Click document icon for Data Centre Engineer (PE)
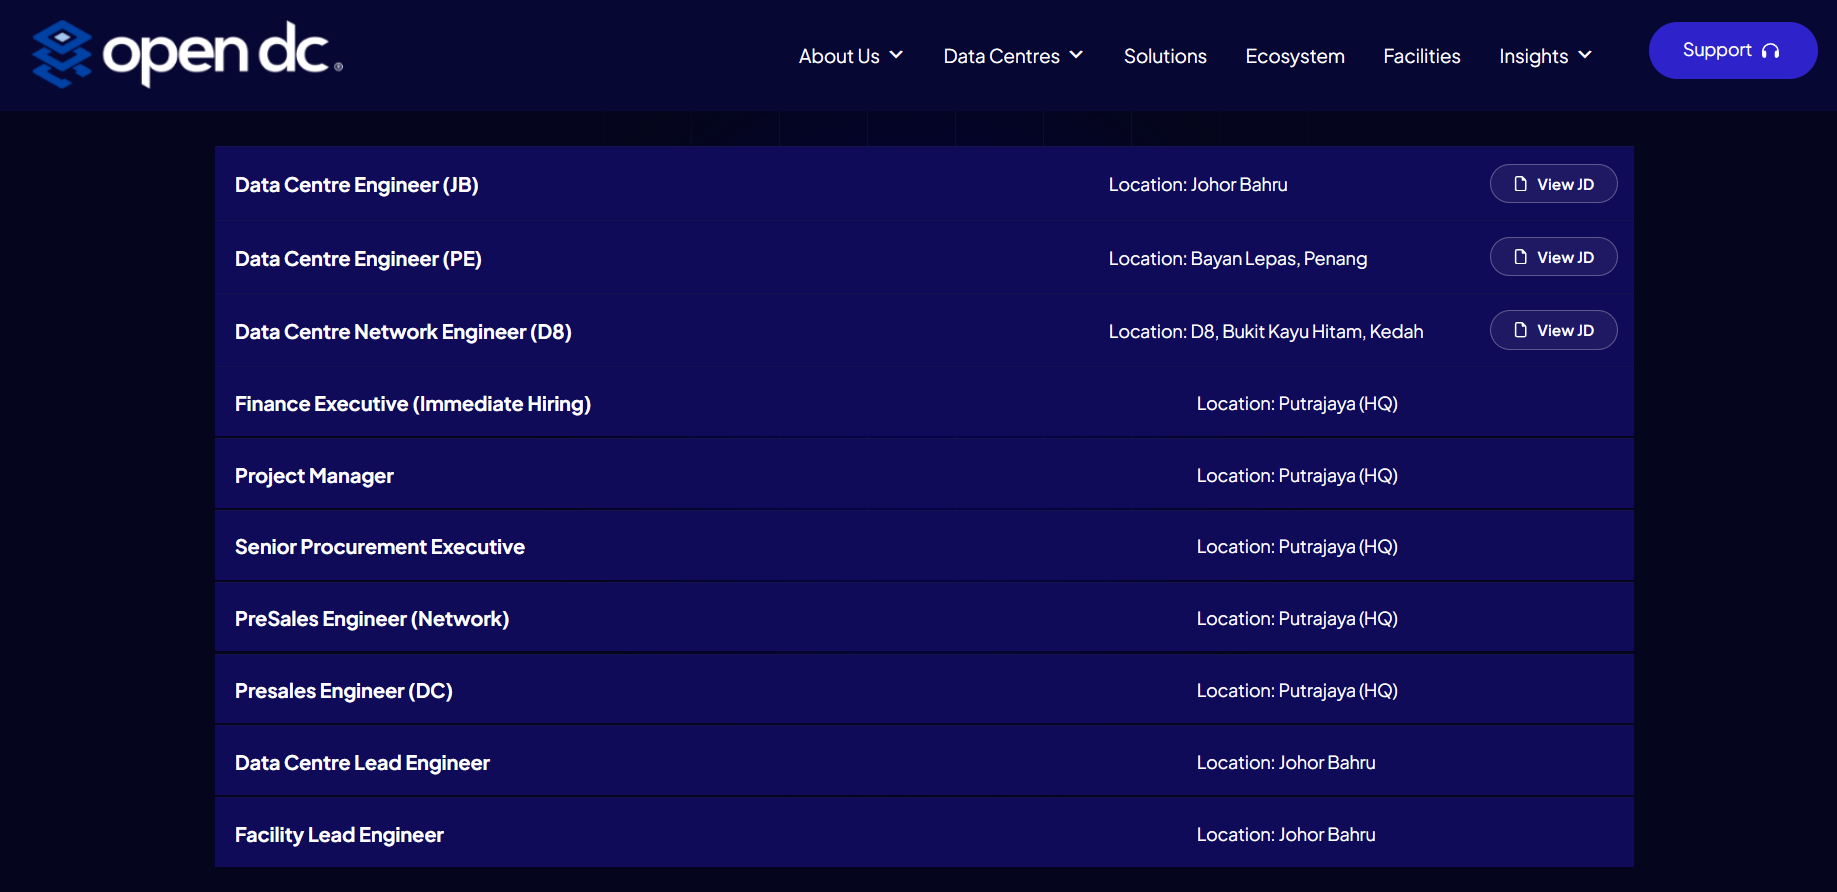1837x892 pixels. pyautogui.click(x=1520, y=257)
